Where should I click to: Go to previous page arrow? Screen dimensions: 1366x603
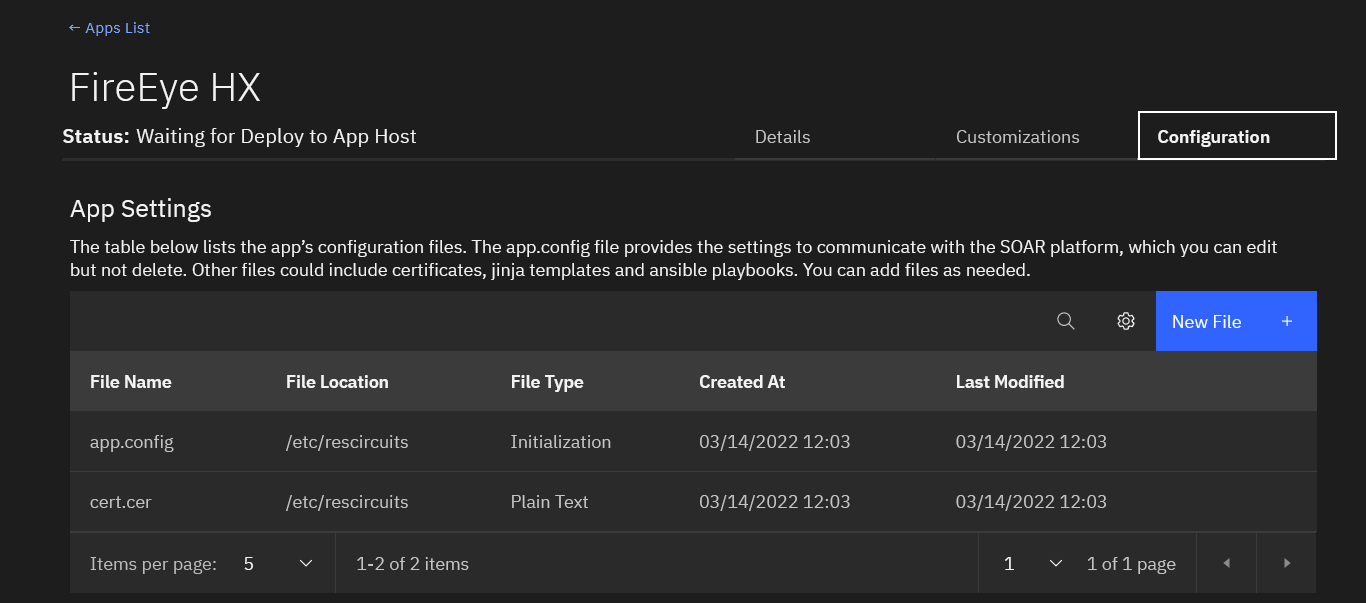point(1226,564)
